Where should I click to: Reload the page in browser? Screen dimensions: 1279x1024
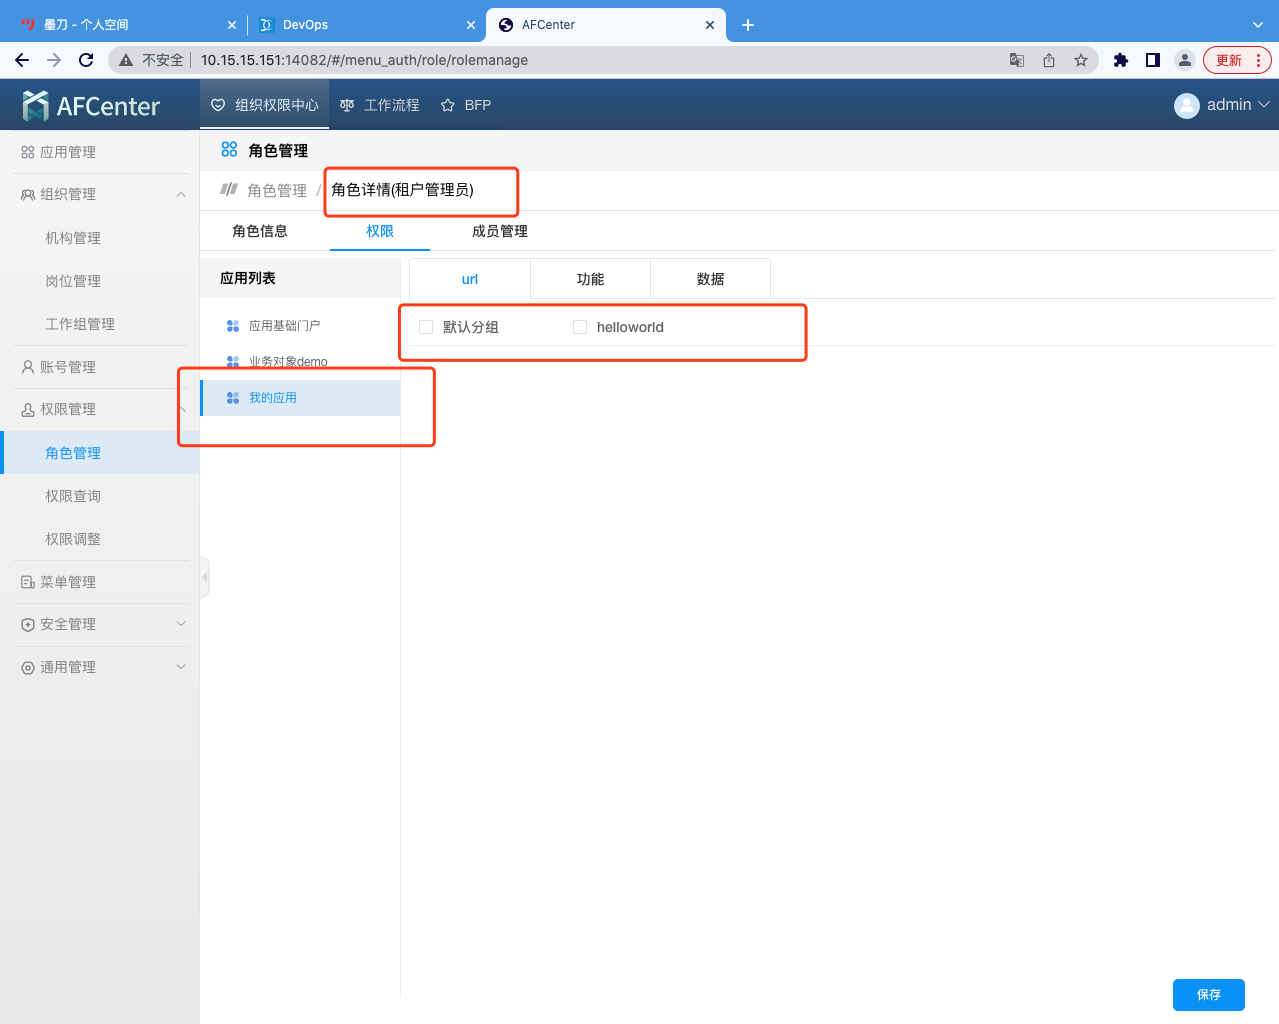tap(86, 60)
